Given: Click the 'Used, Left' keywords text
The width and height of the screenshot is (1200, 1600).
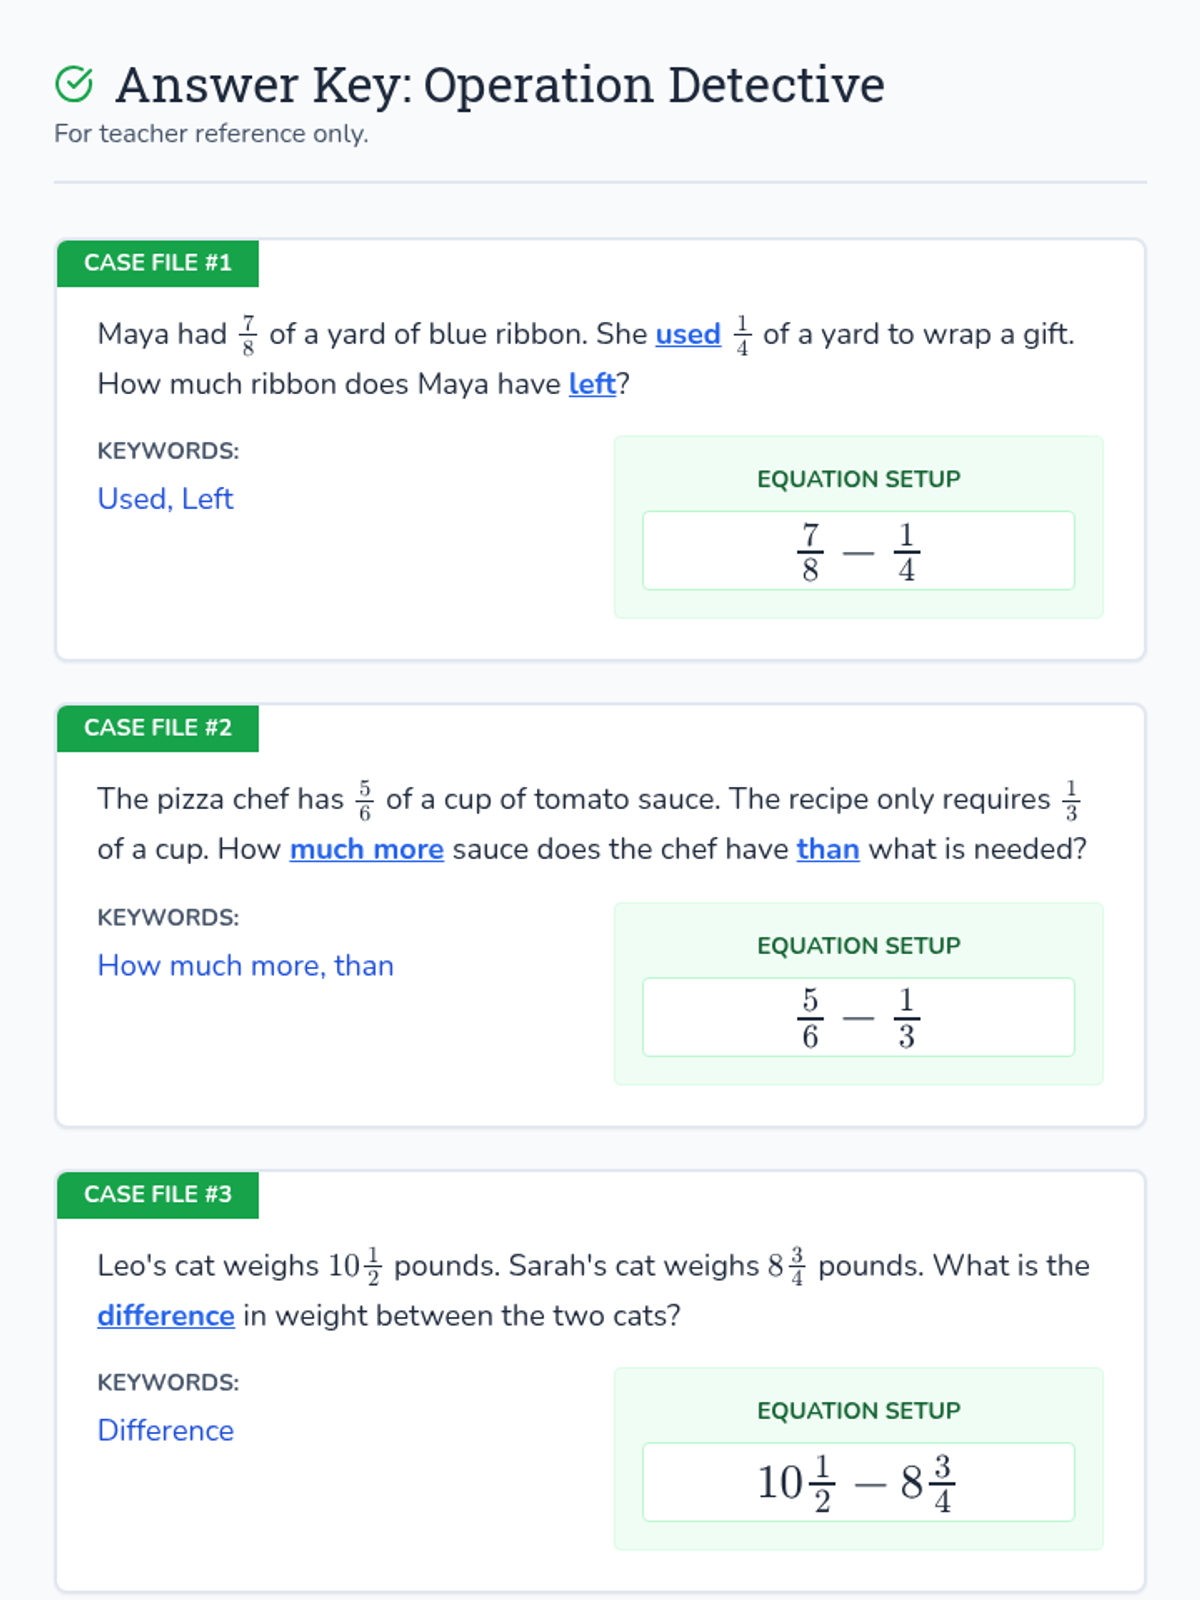Looking at the screenshot, I should (165, 498).
